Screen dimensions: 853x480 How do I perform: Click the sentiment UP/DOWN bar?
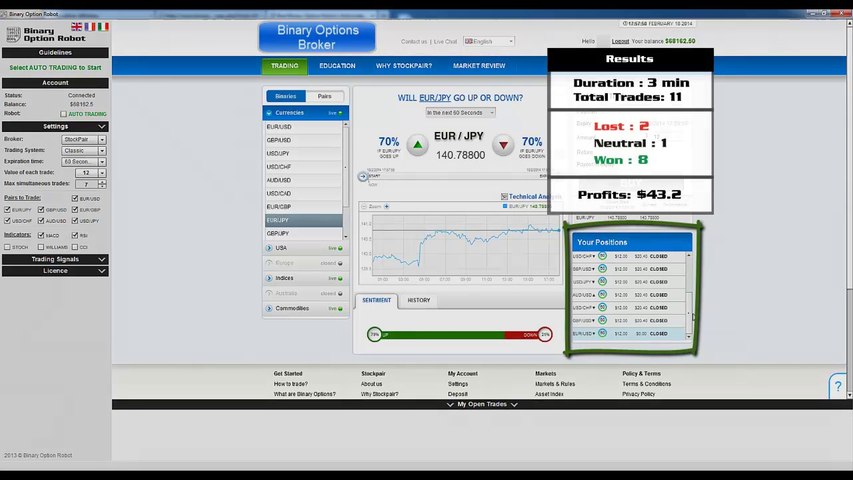(460, 335)
